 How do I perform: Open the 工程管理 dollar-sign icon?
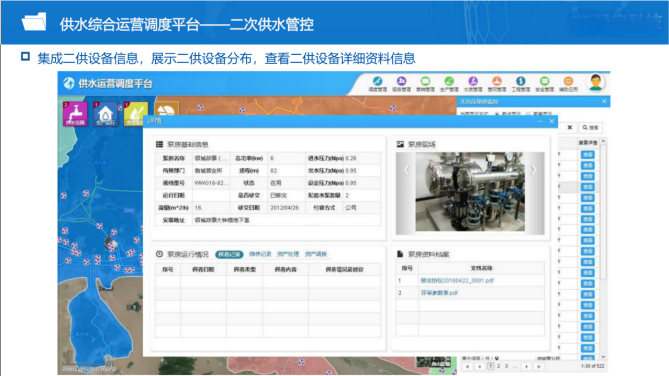pos(521,84)
